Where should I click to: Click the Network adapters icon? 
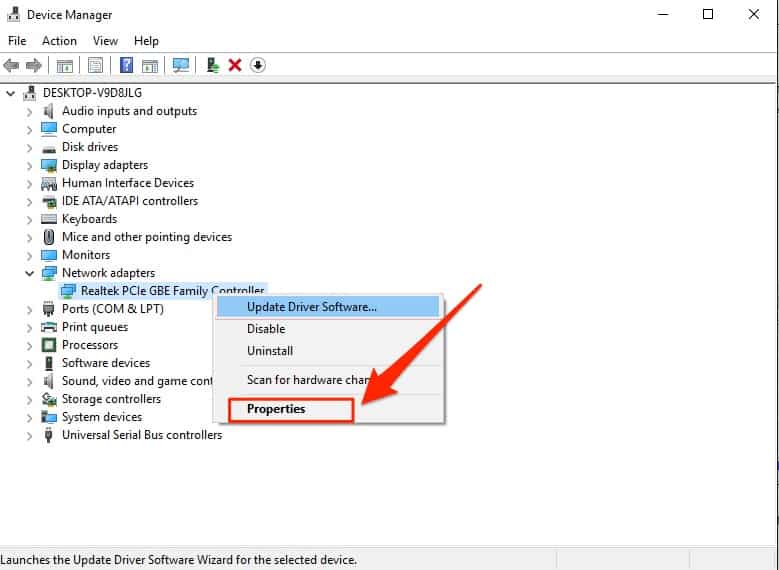pos(49,273)
